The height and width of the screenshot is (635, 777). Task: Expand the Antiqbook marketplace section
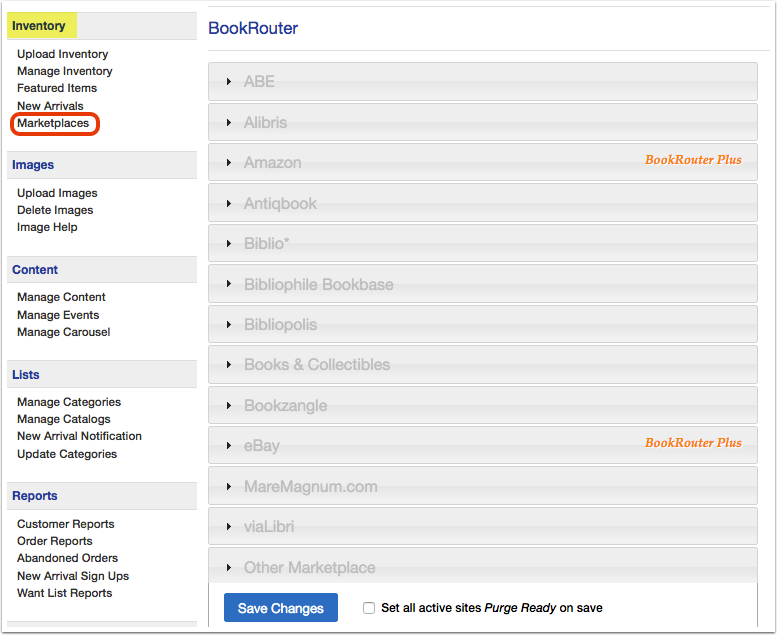click(x=483, y=203)
